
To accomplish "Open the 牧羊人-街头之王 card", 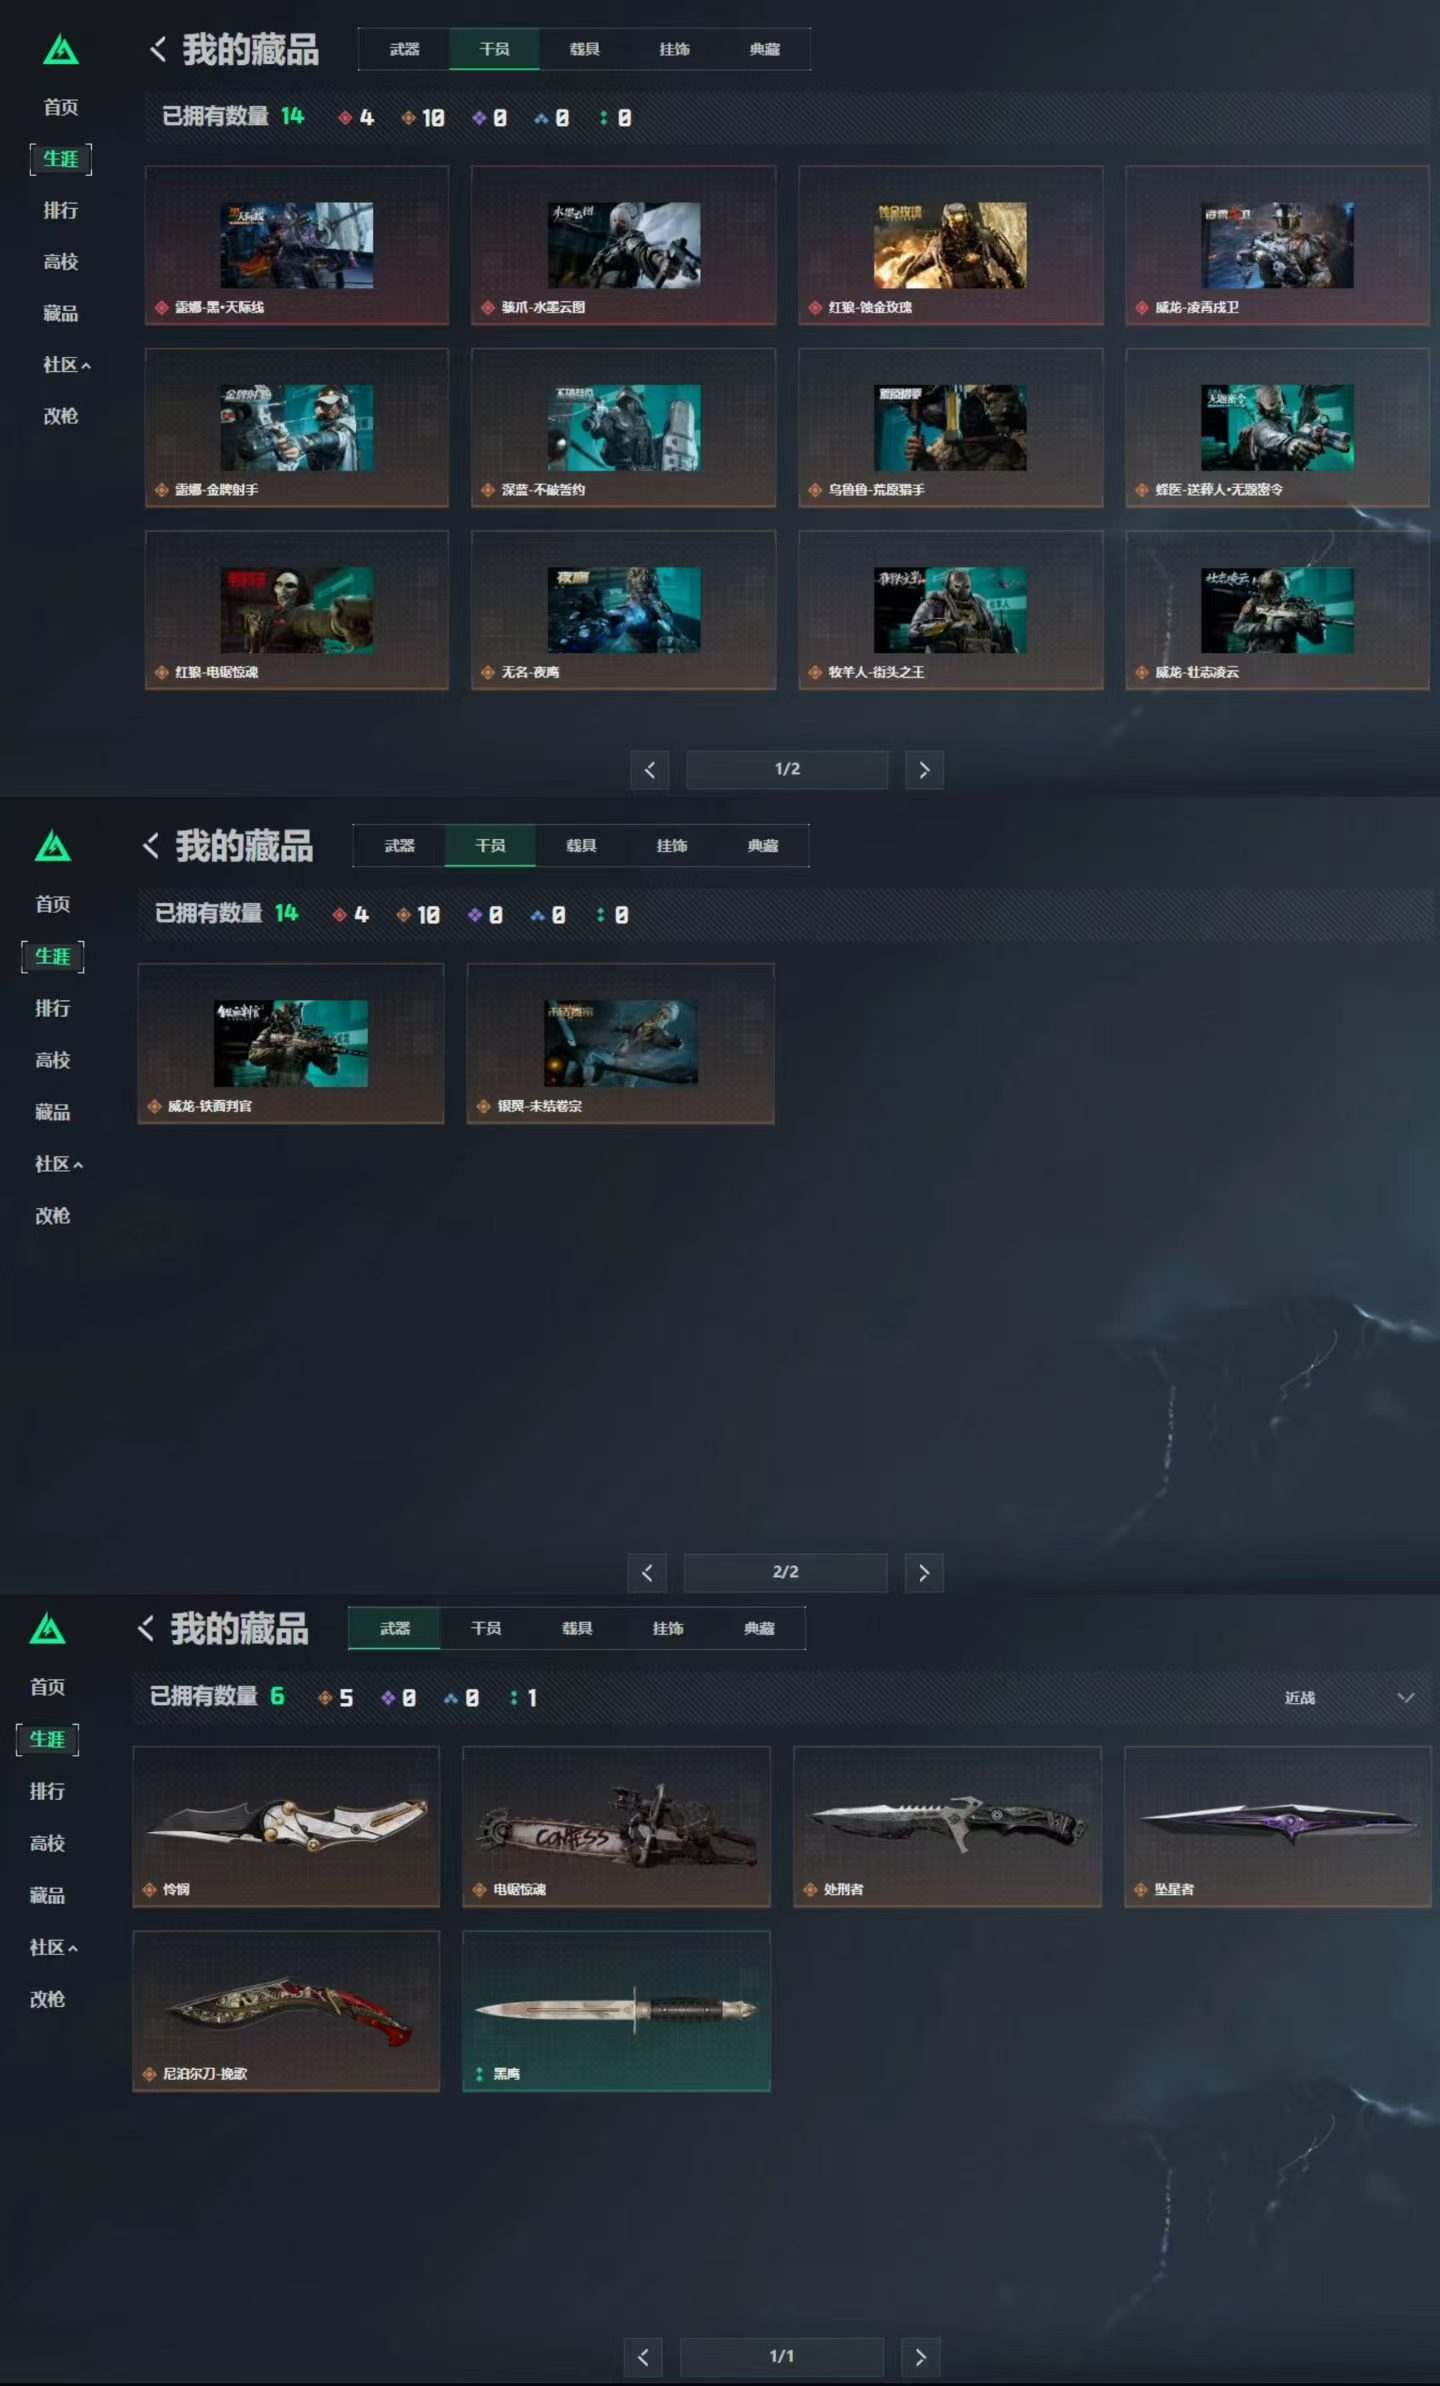I will pyautogui.click(x=950, y=610).
